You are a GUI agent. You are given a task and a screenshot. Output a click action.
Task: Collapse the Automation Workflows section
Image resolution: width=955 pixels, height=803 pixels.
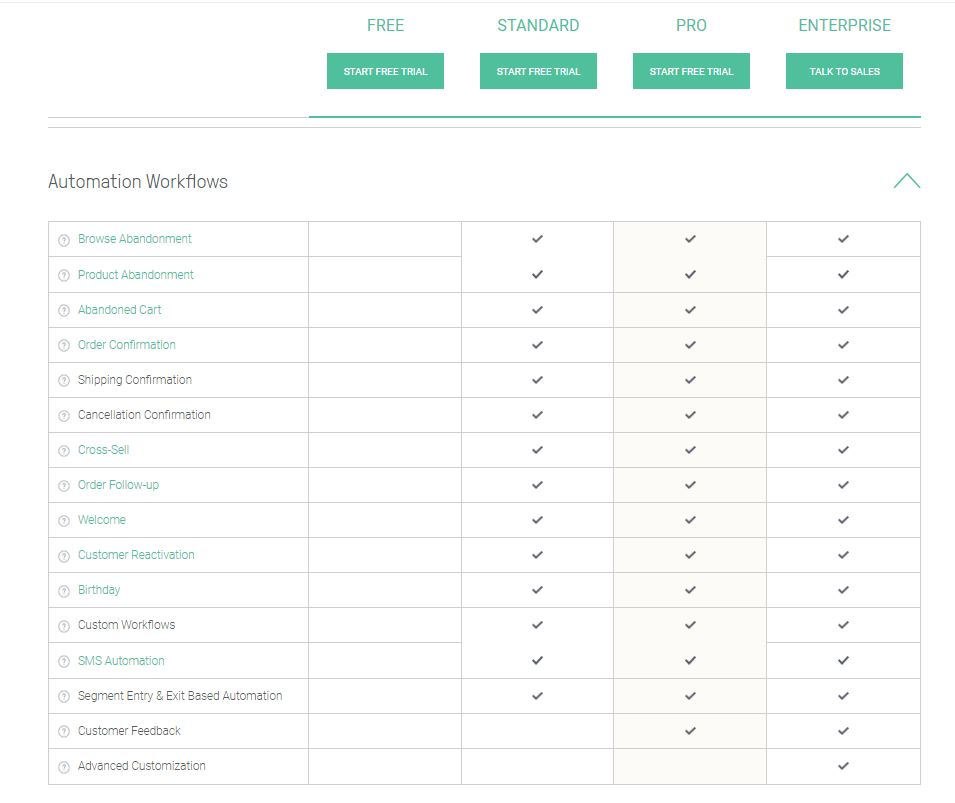coord(906,181)
